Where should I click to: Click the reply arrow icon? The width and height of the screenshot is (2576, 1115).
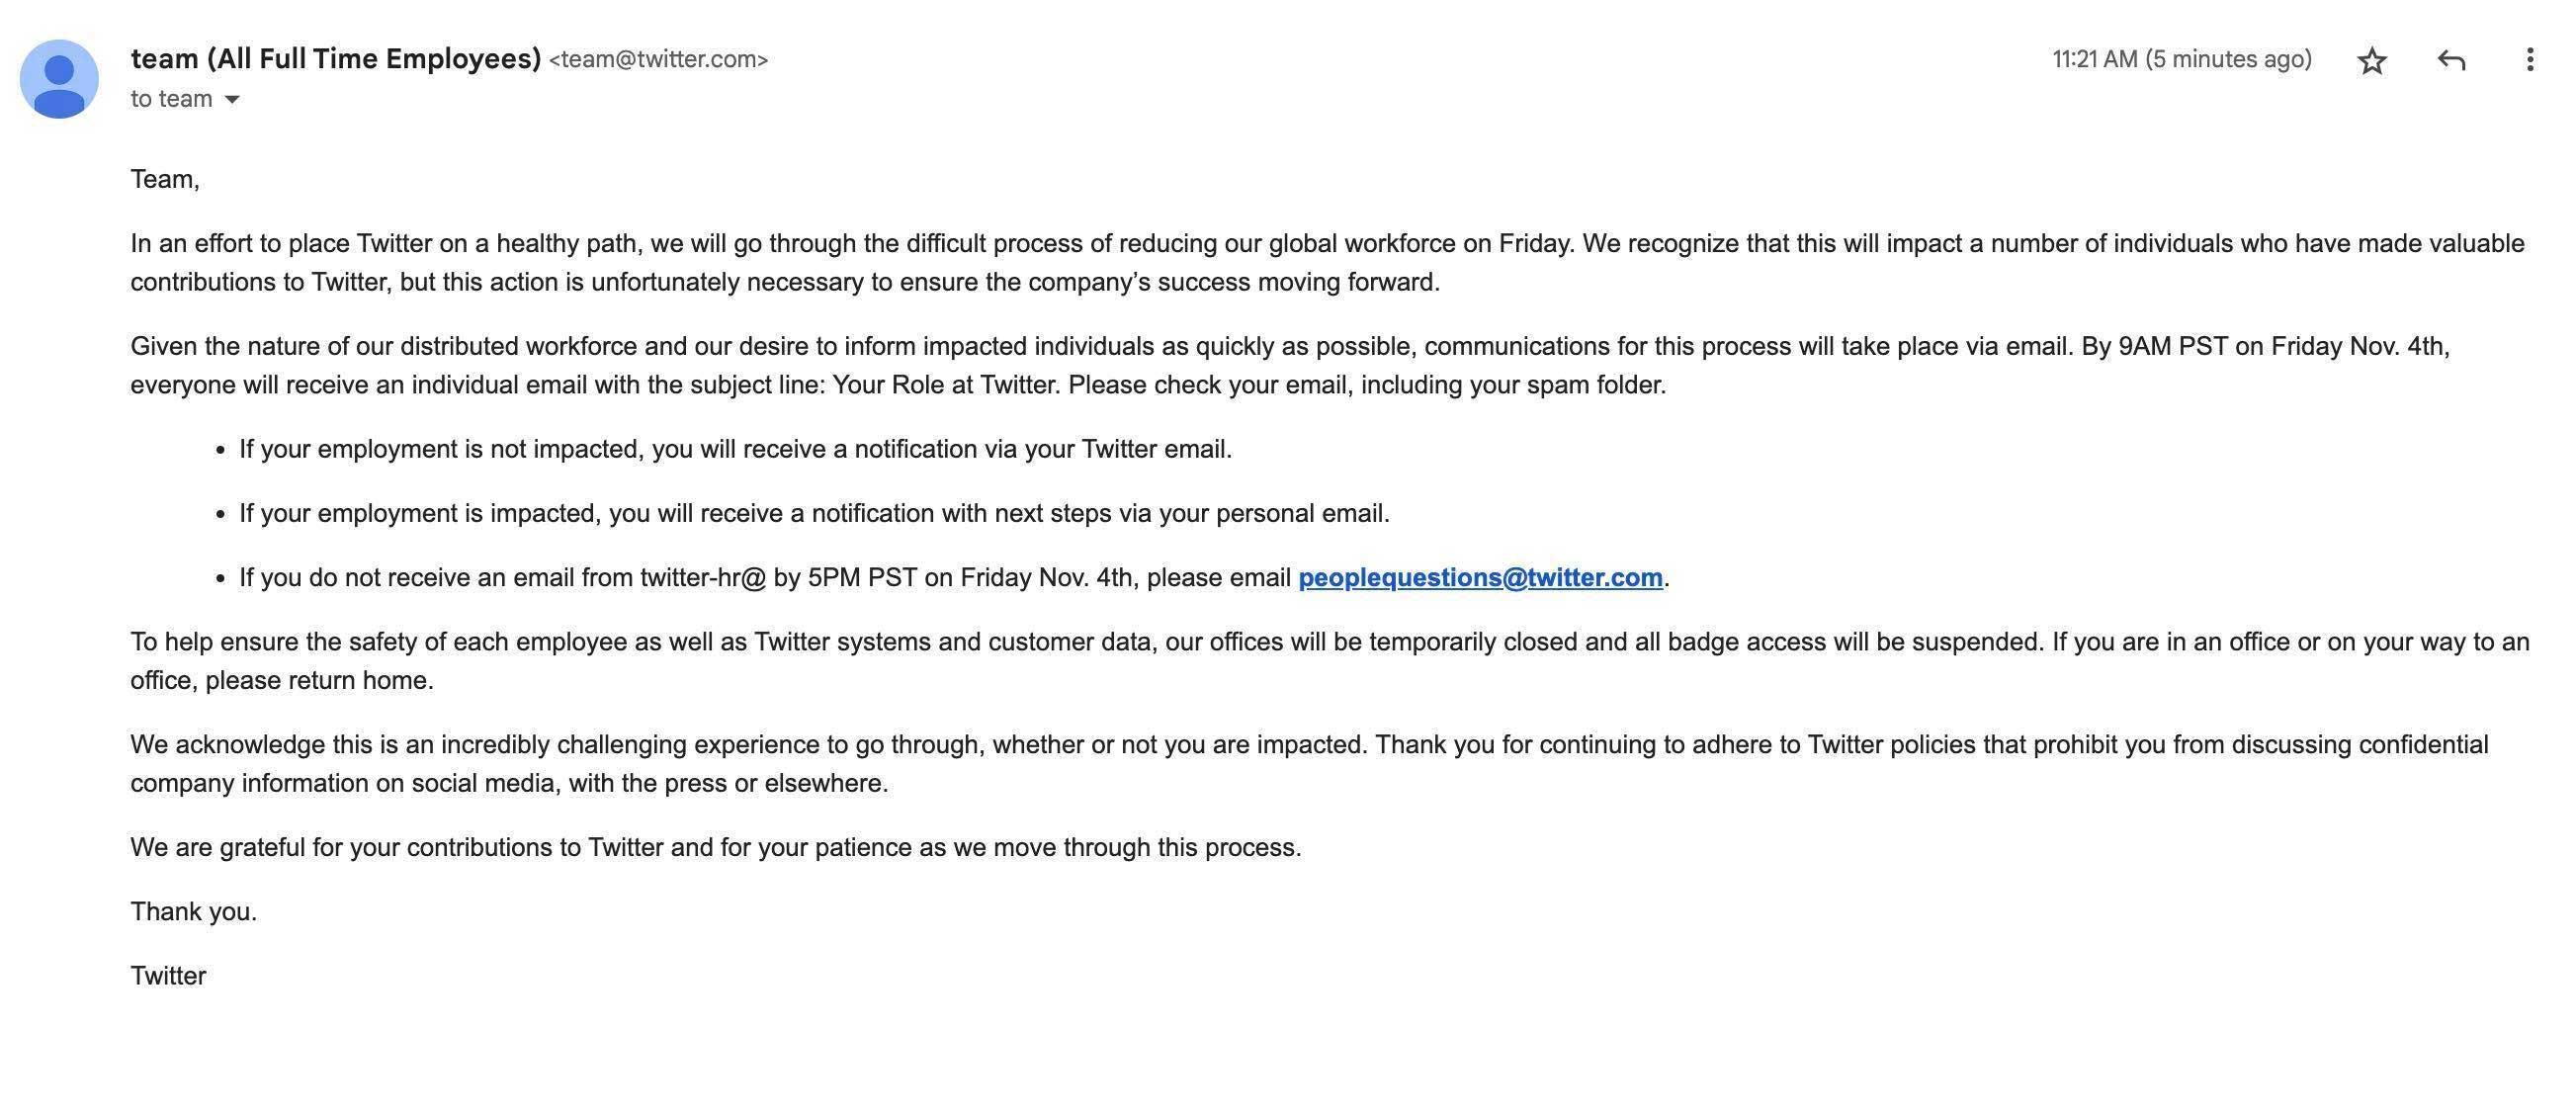[x=2451, y=61]
